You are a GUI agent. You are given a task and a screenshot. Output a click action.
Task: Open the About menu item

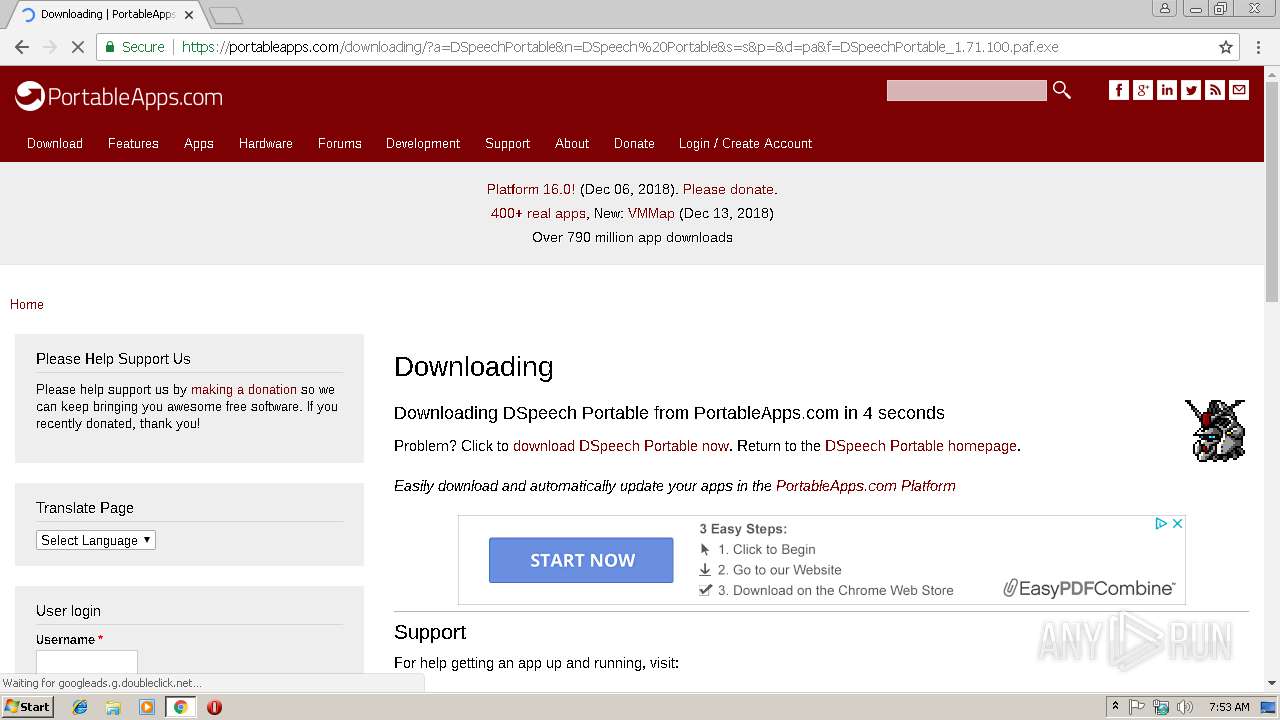pyautogui.click(x=572, y=143)
